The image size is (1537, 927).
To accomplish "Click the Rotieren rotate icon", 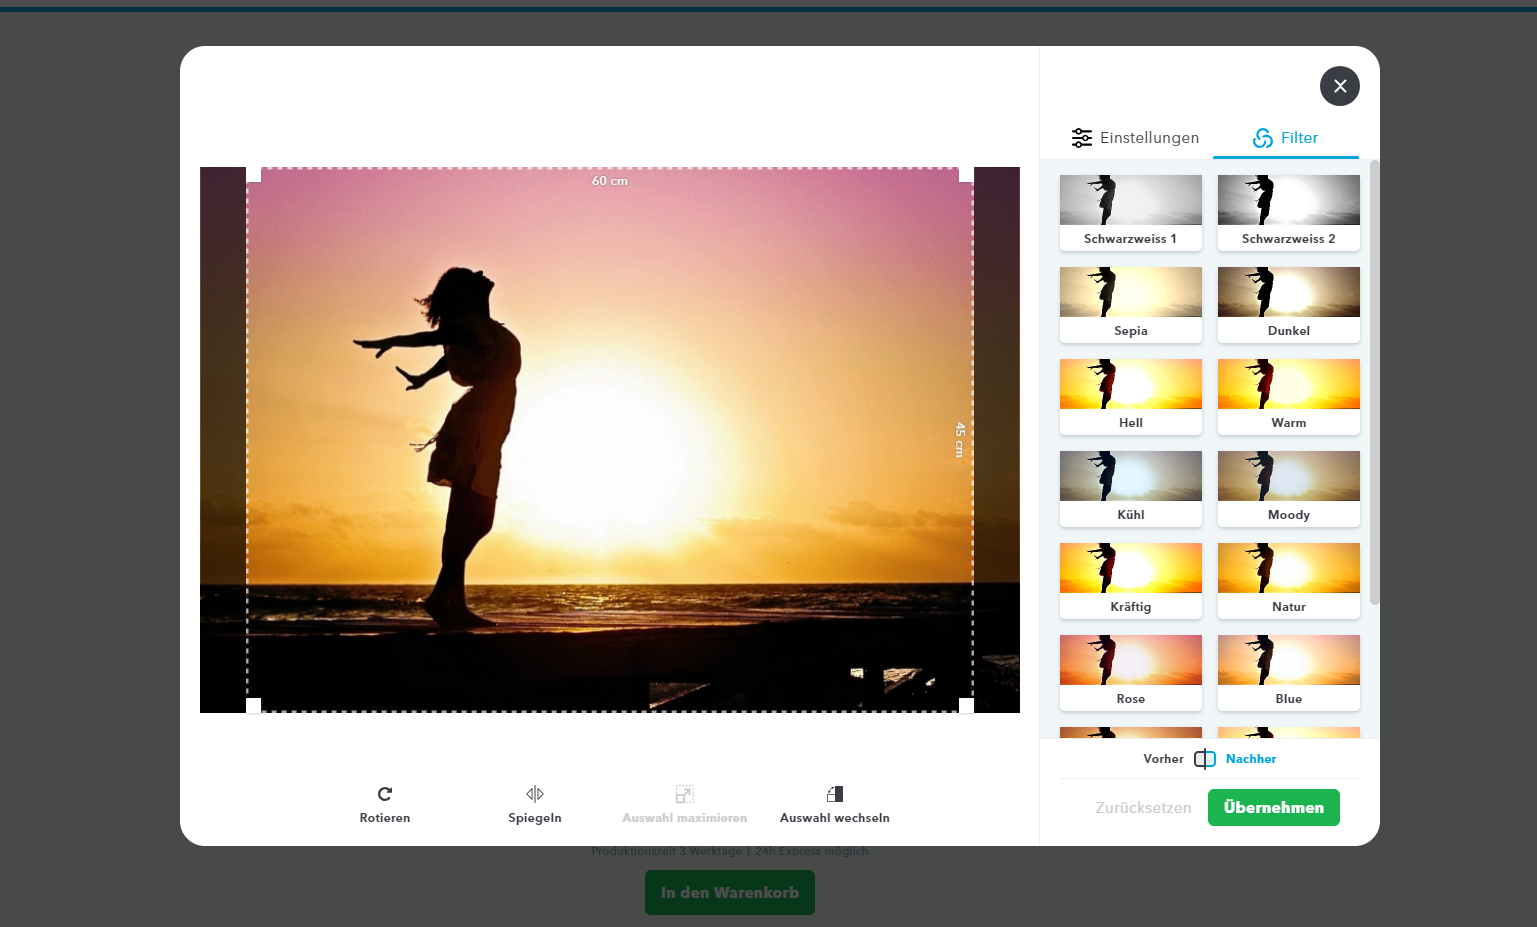I will click(385, 794).
